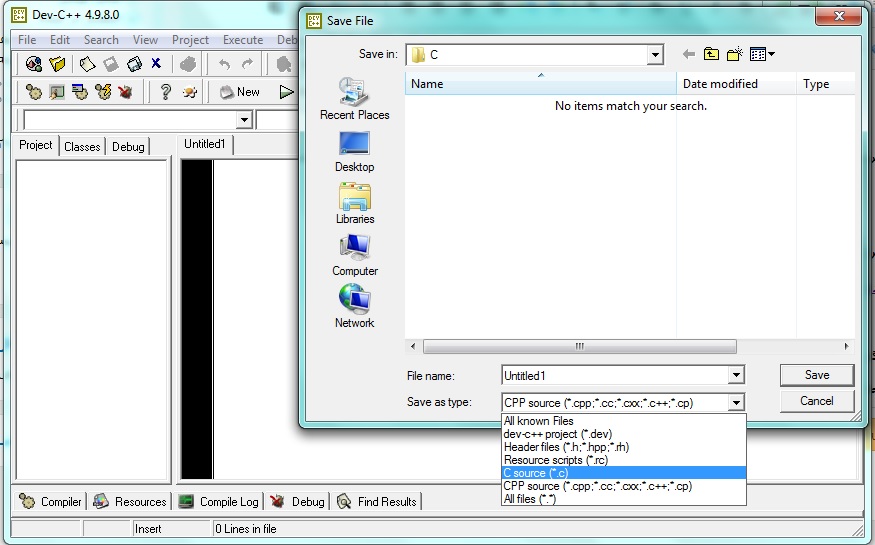Sort by Date modified column header
875x545 pixels.
(x=736, y=84)
